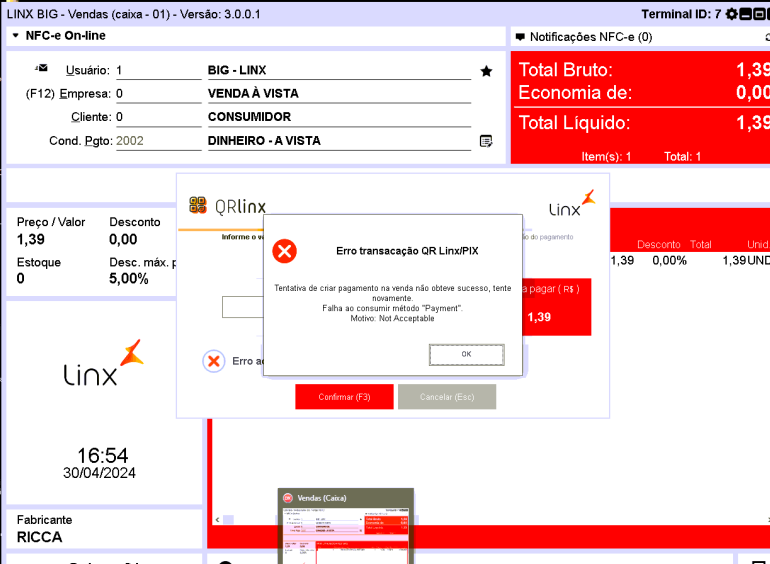Click the minimize window button in title bar
This screenshot has height=564, width=770.
tap(745, 14)
